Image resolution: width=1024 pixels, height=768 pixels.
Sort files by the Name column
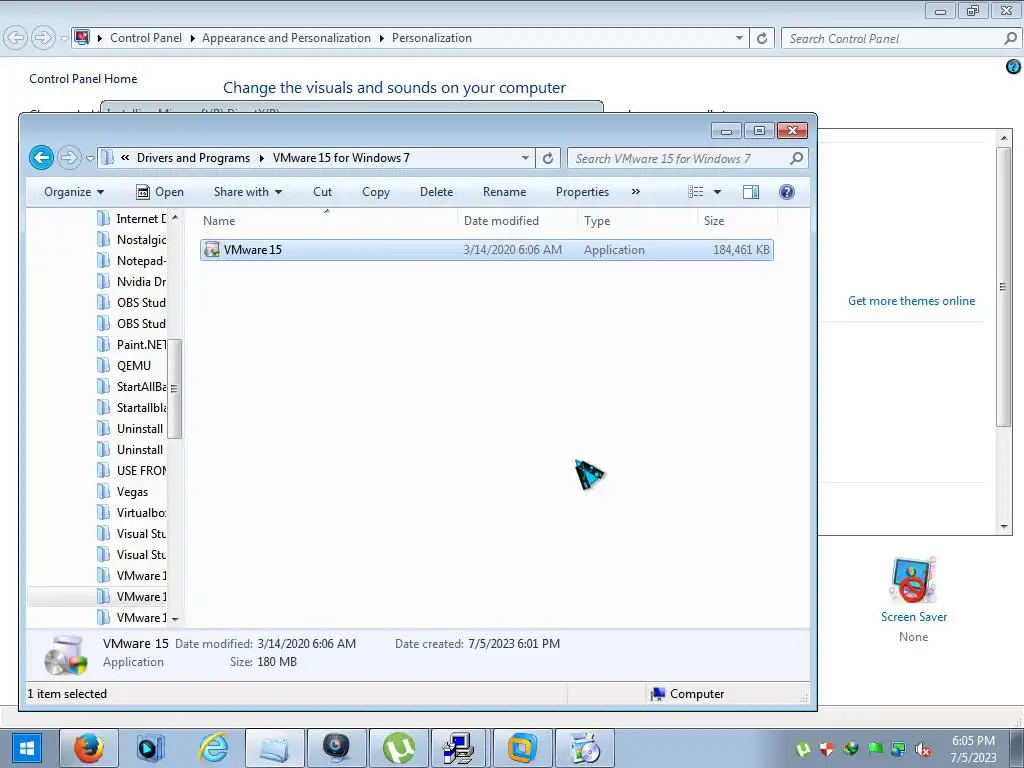tap(328, 221)
